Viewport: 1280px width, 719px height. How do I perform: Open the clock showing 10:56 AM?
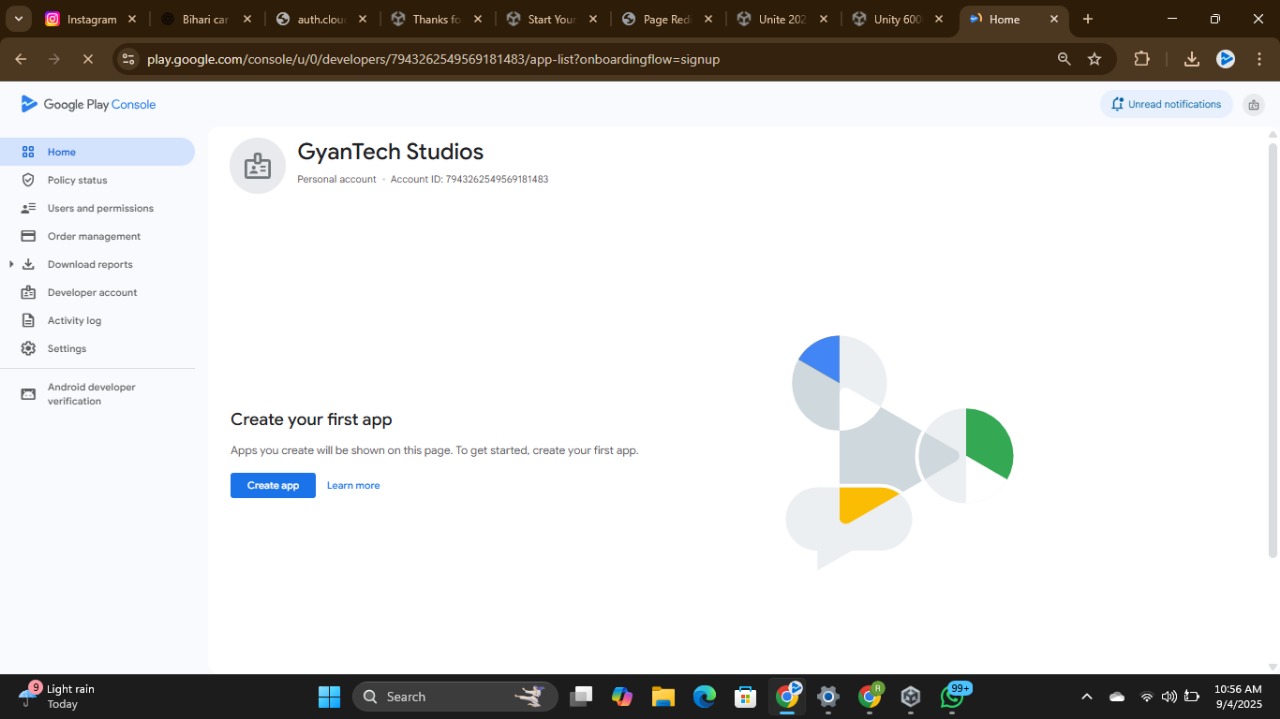pyautogui.click(x=1238, y=696)
